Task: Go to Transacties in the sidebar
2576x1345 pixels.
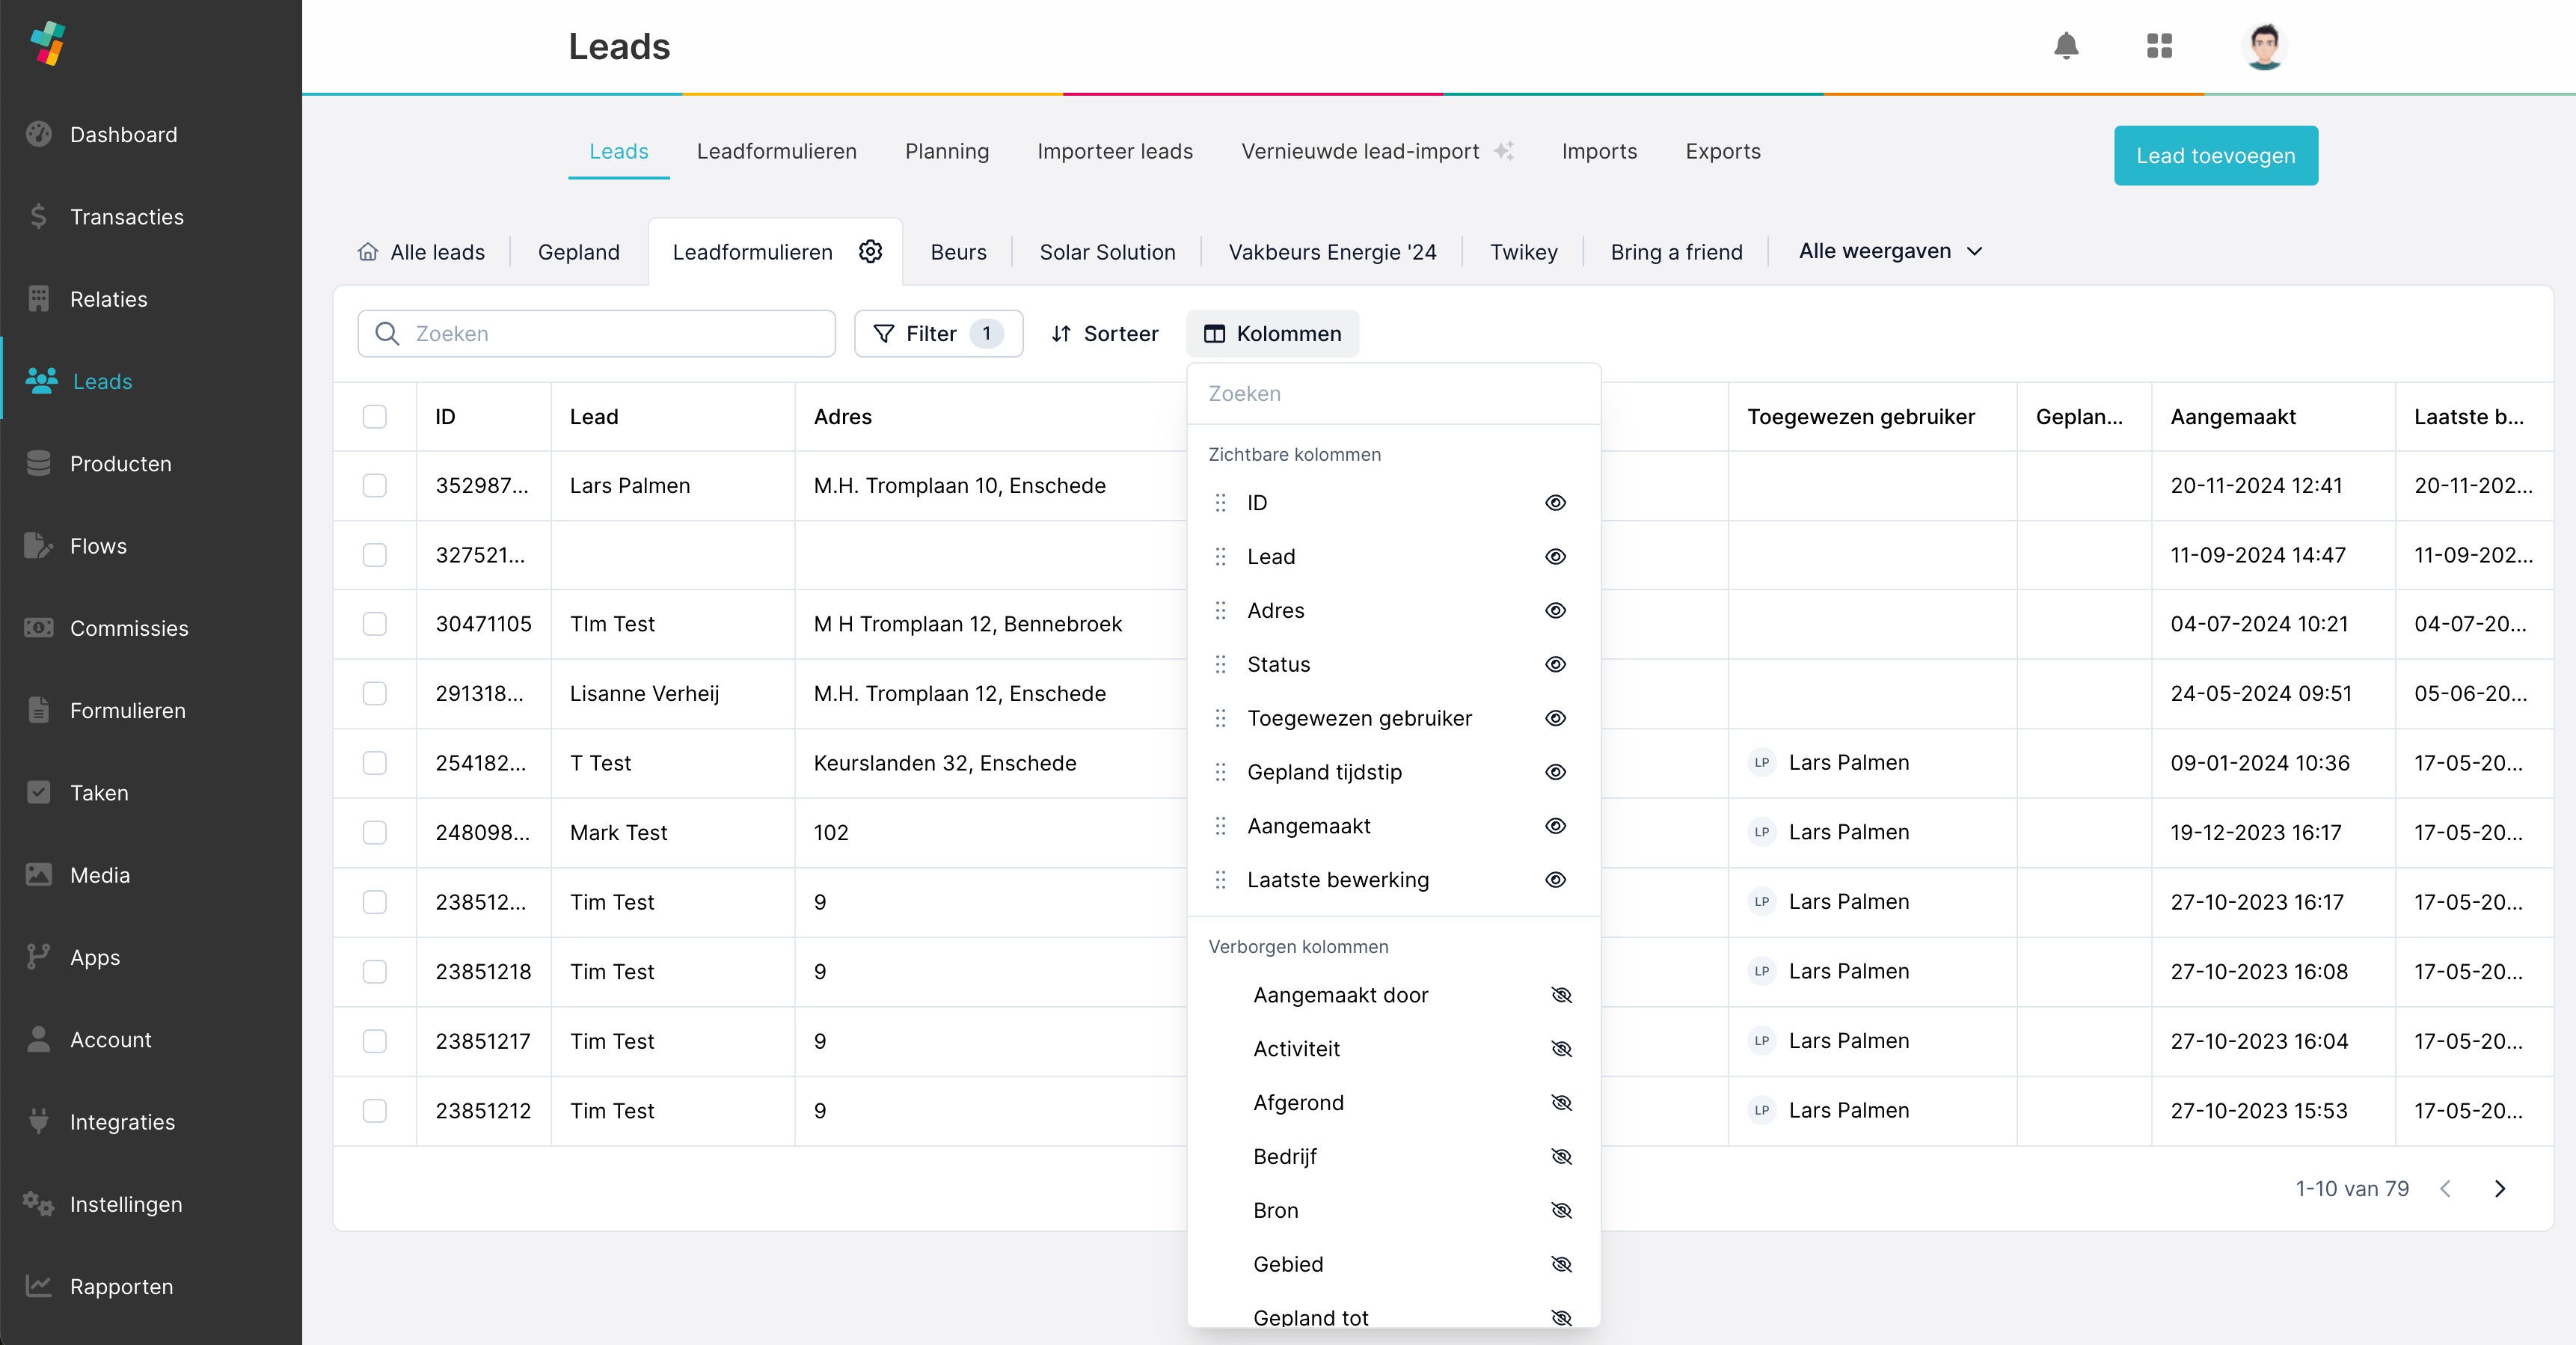Action: coord(127,217)
